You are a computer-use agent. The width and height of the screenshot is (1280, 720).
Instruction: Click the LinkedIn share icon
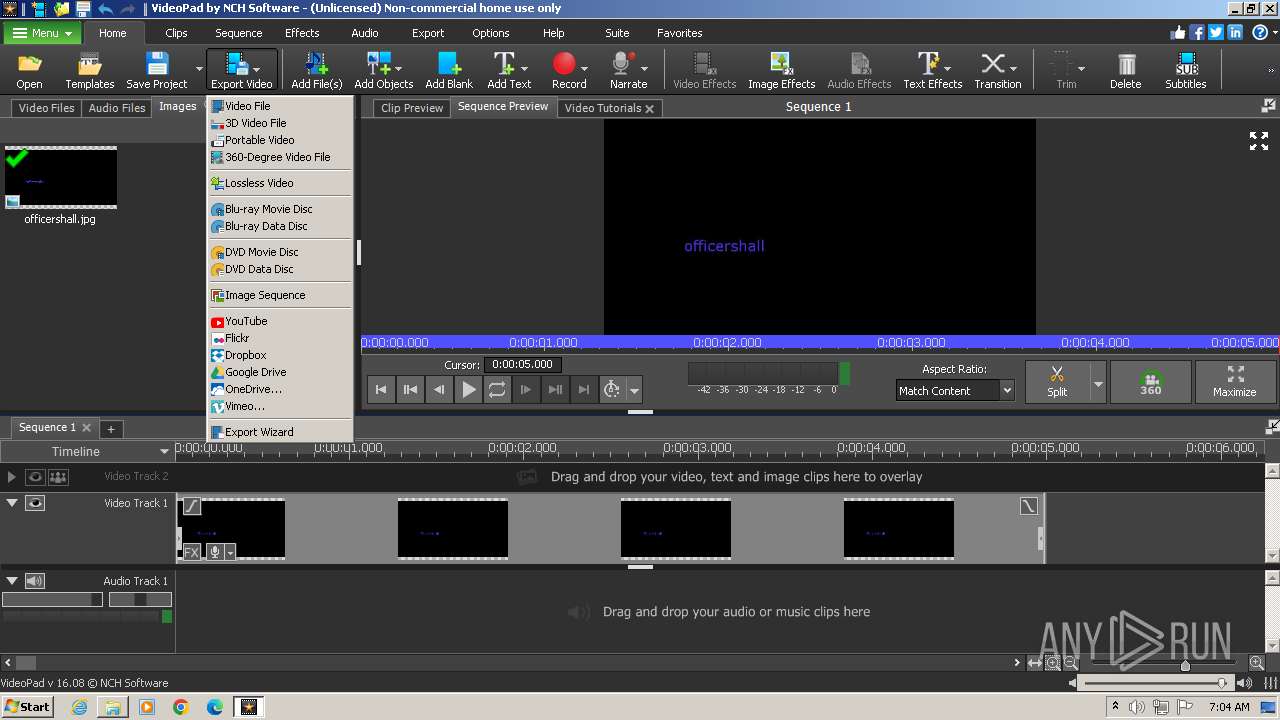[1235, 32]
